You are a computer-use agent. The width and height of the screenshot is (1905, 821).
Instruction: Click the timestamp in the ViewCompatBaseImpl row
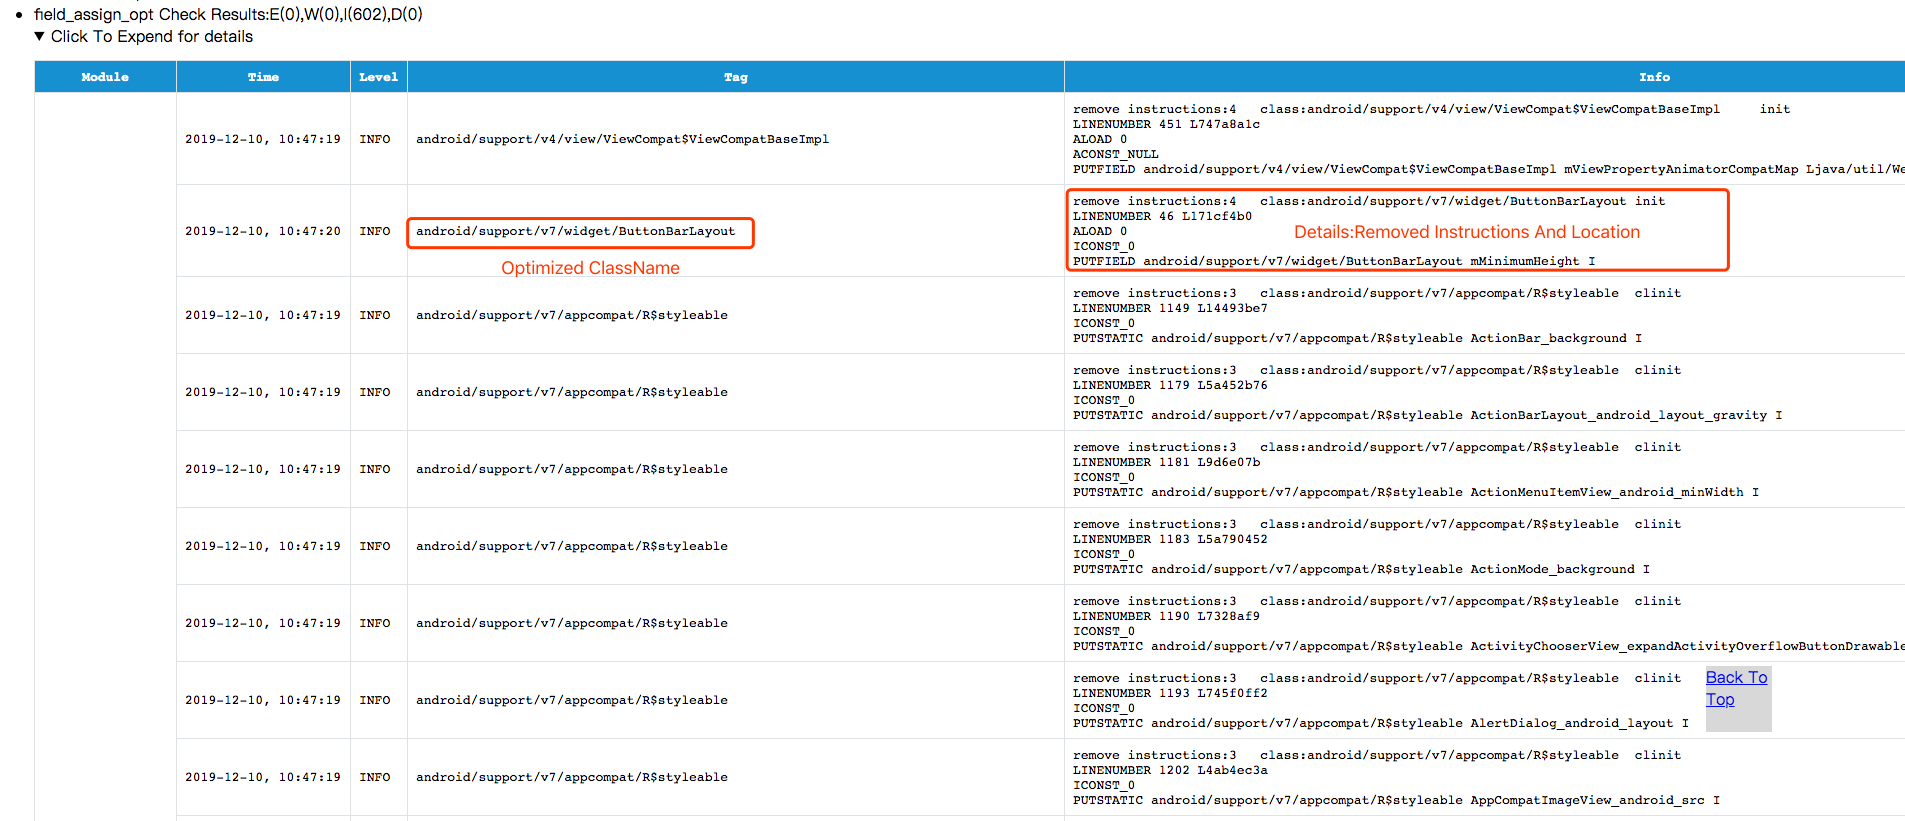pos(263,139)
